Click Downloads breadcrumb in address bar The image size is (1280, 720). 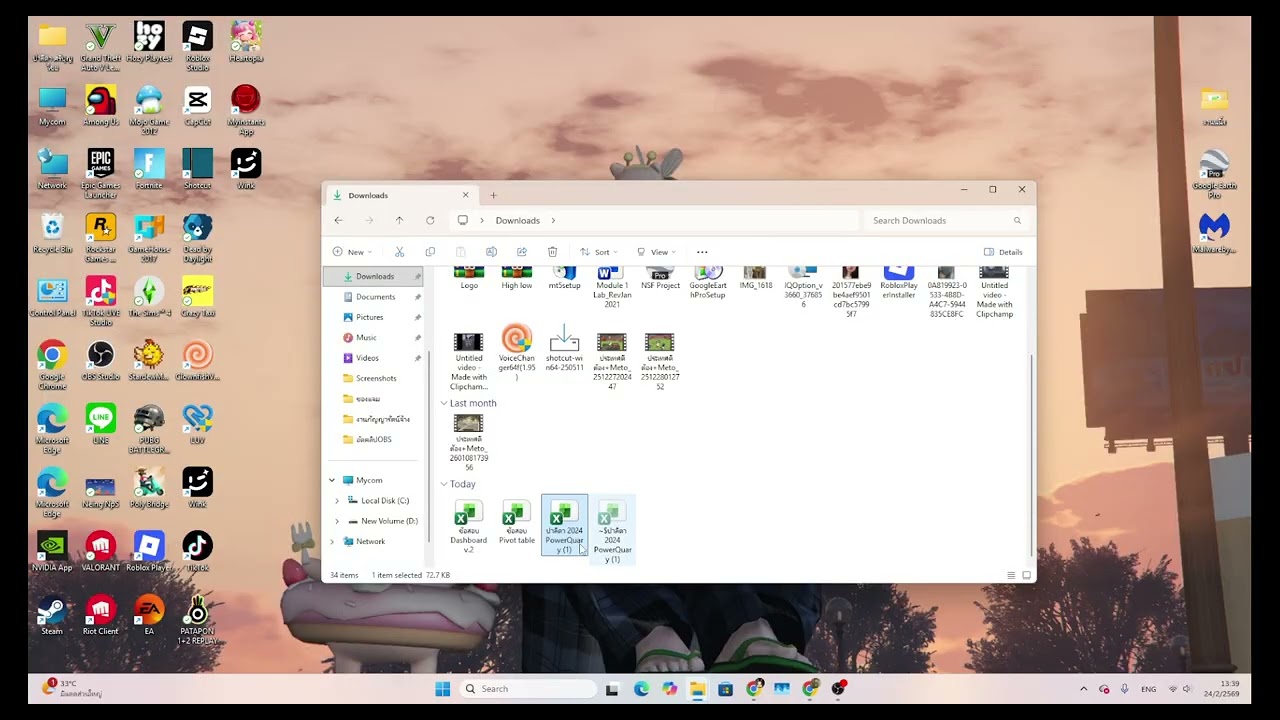tap(517, 220)
